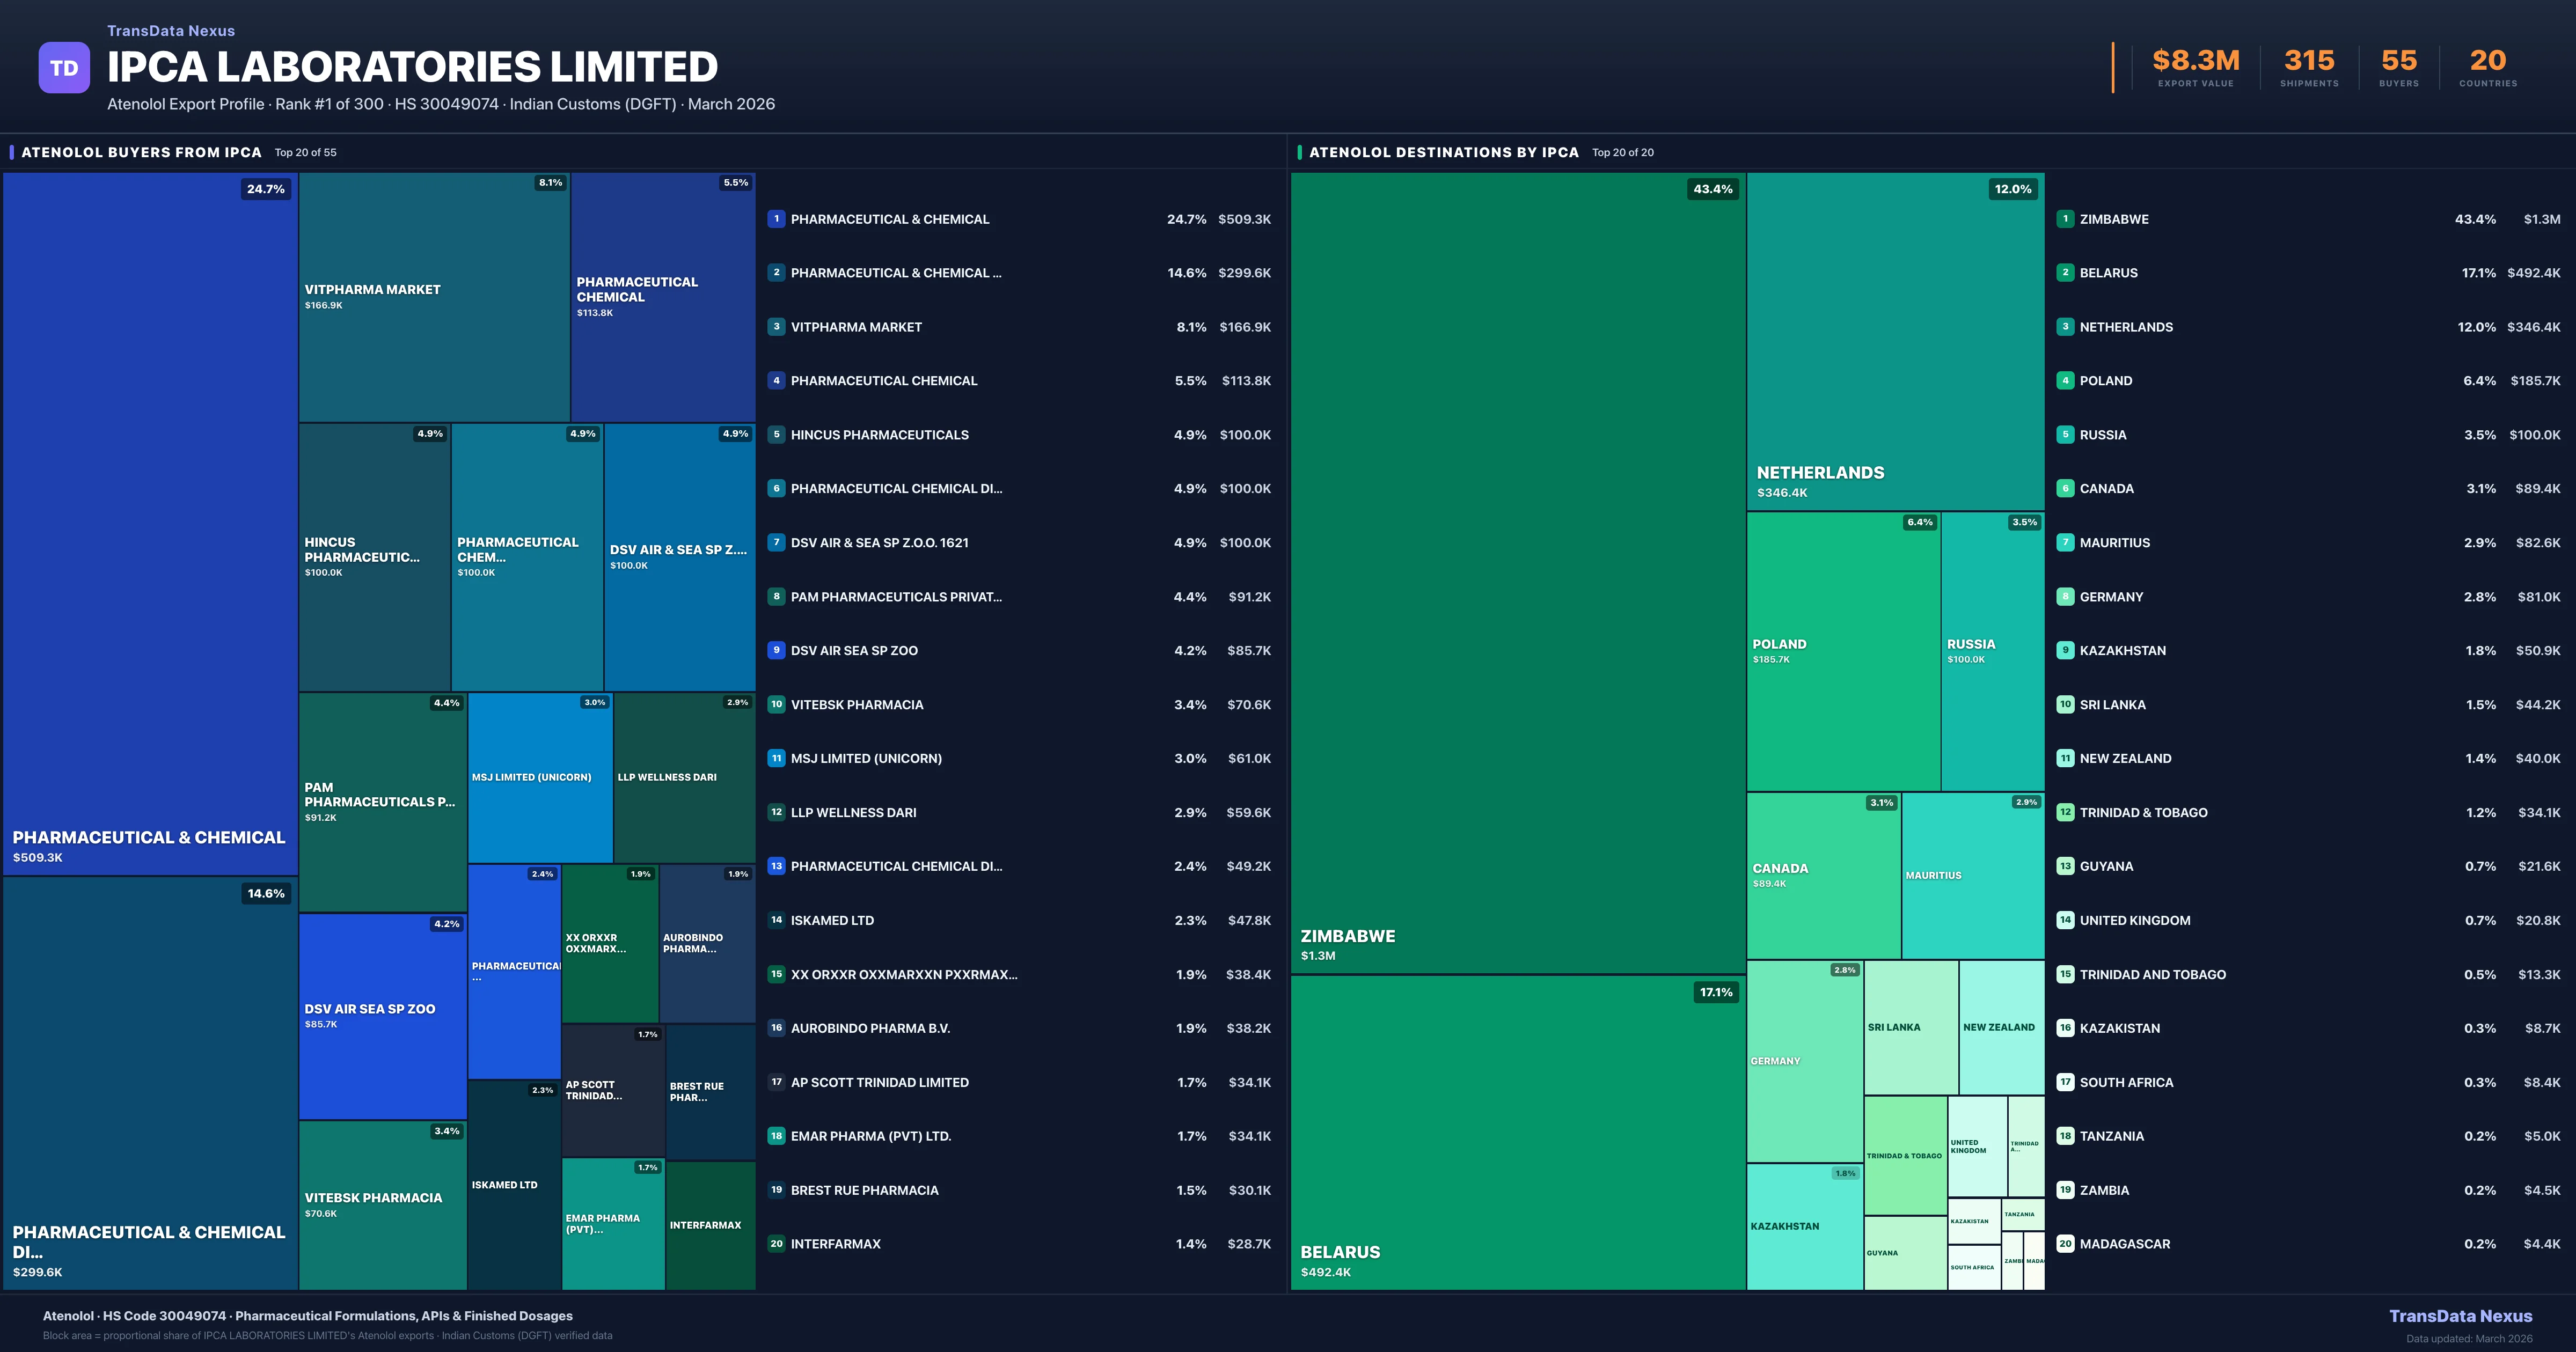Click rank 10 badge for Vitebsk Pharmacia
Screen dimensions: 2576x1352
click(x=776, y=705)
